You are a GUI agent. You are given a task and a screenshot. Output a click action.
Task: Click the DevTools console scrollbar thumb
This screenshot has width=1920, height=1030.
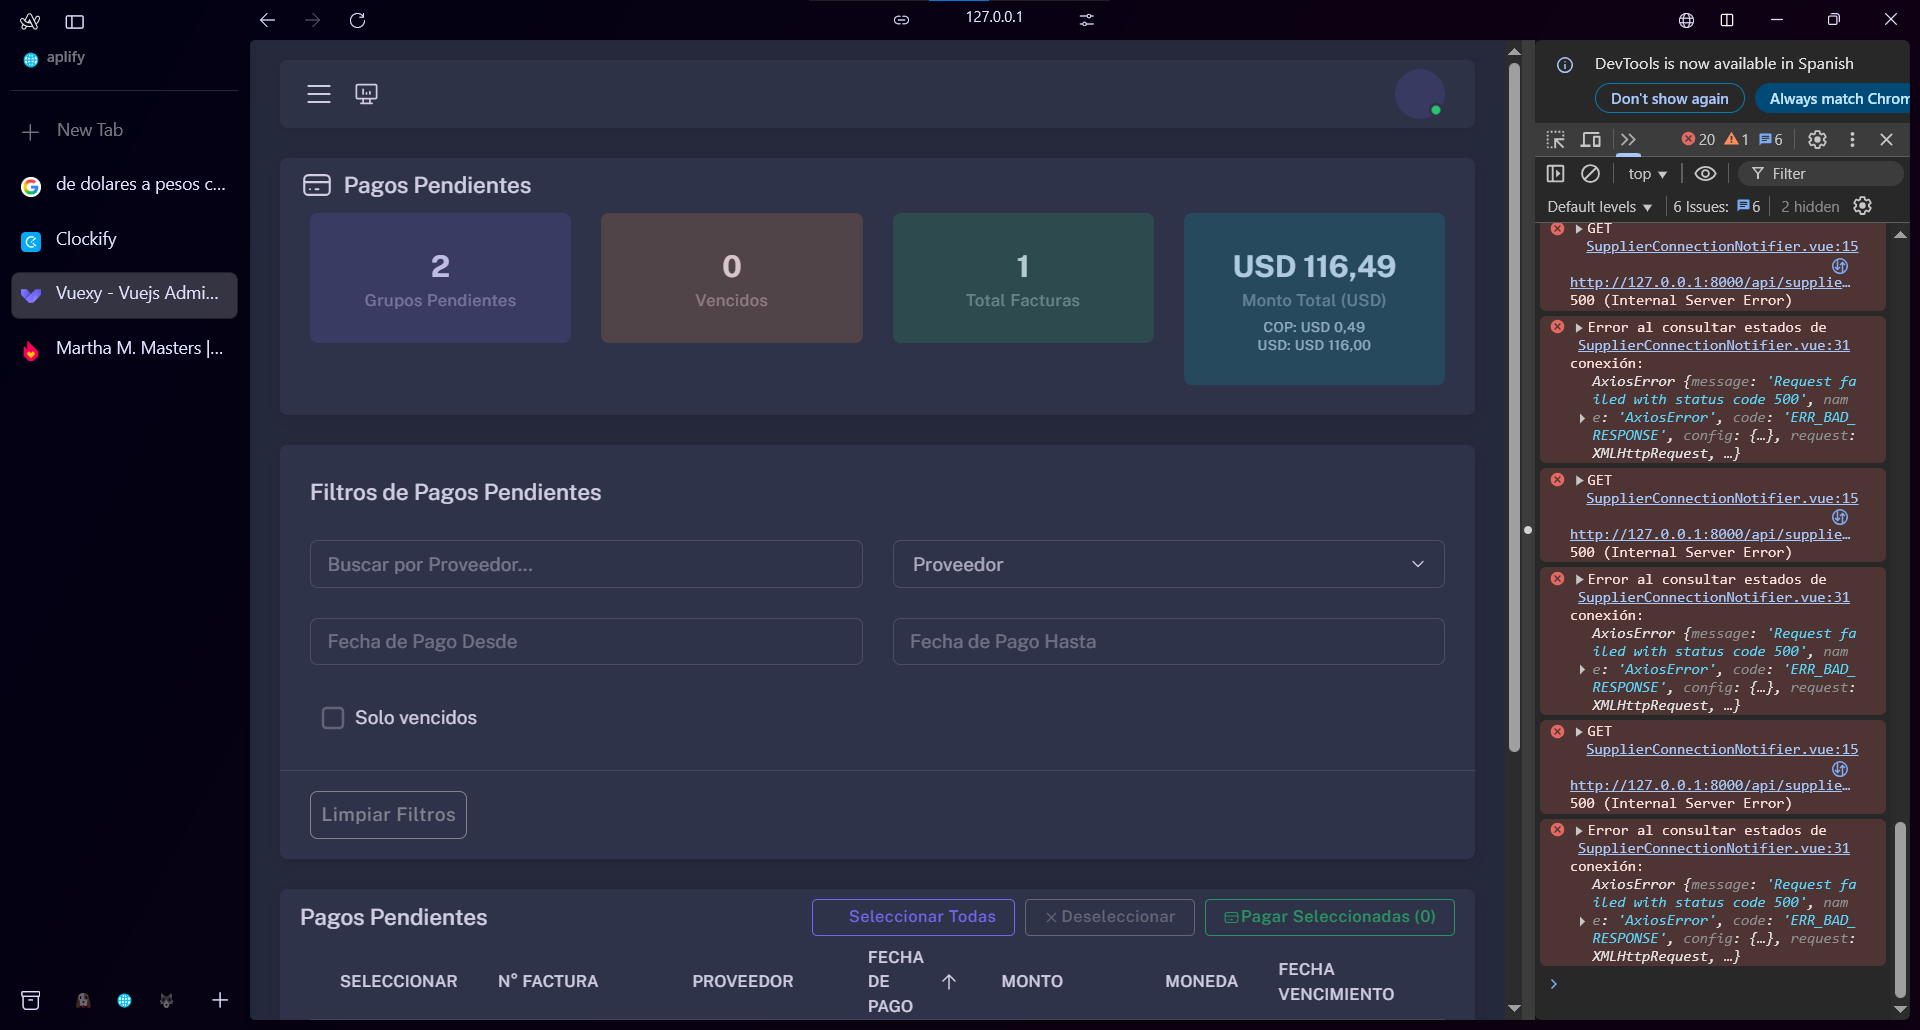[1900, 908]
